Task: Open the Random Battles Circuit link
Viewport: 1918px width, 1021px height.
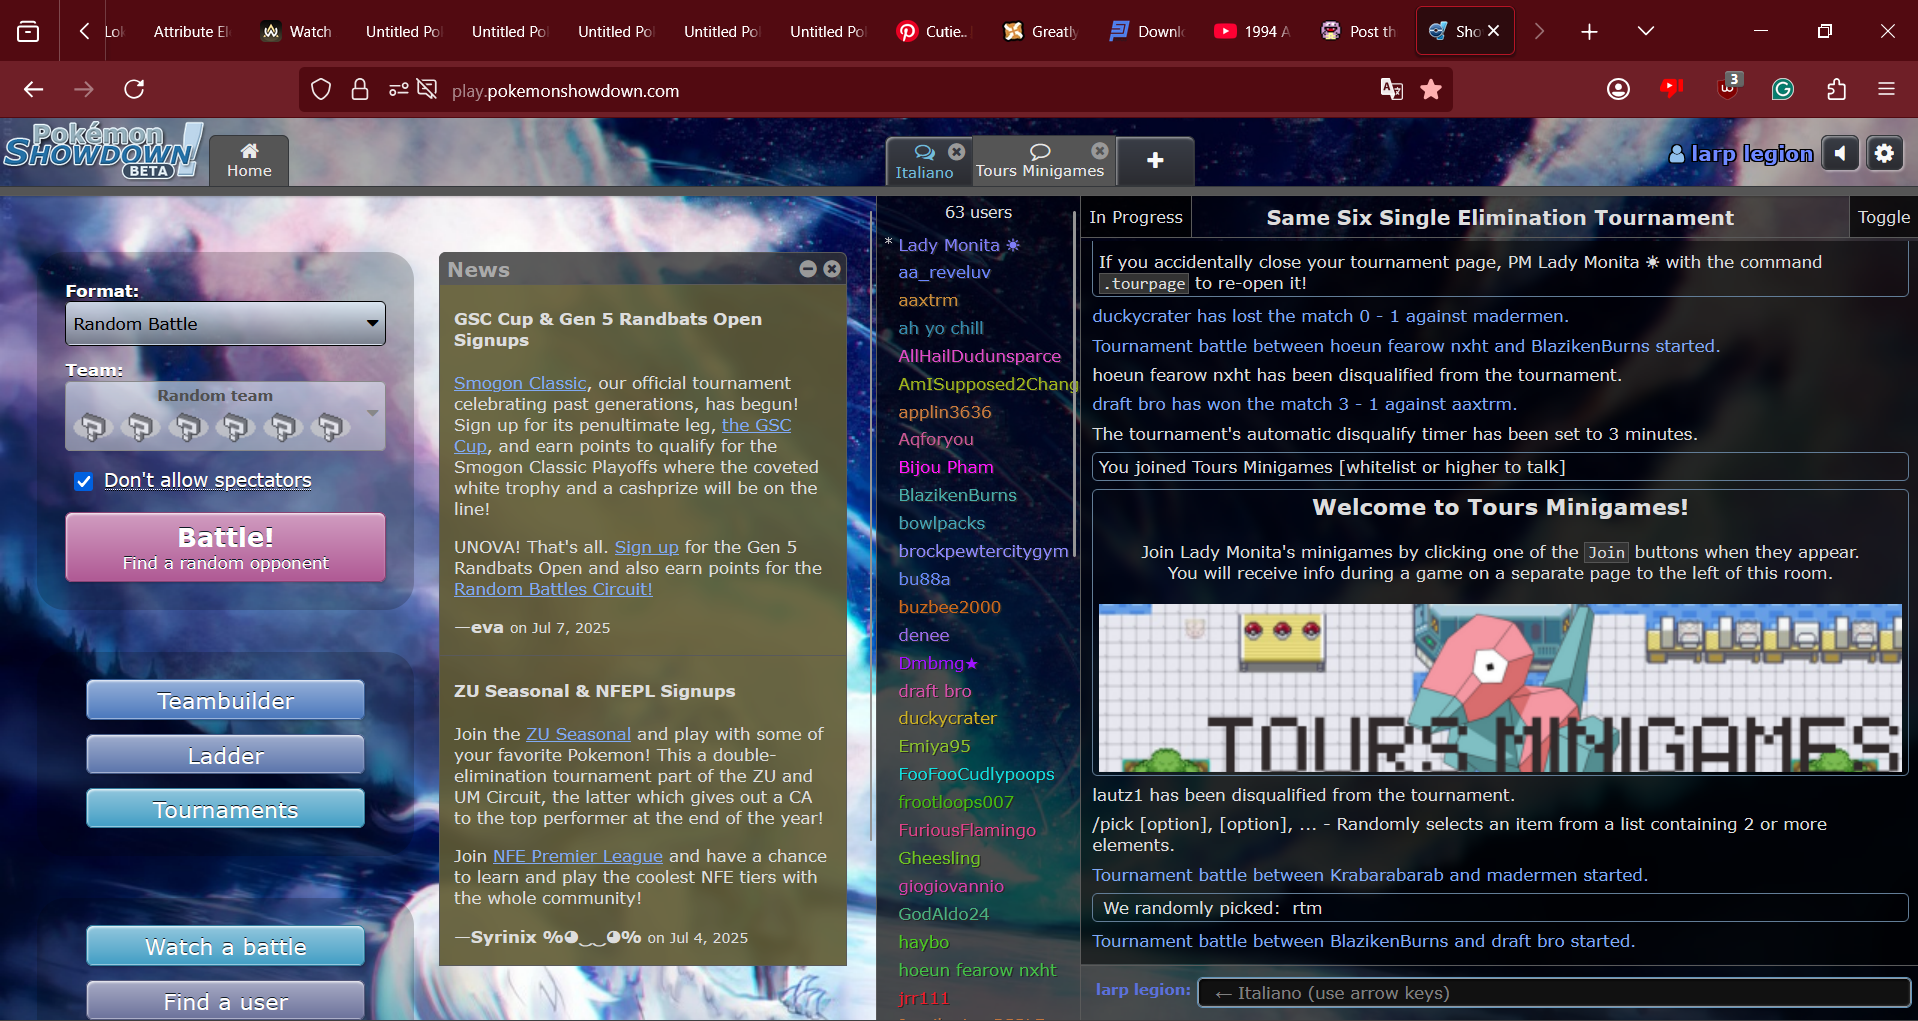Action: tap(553, 589)
